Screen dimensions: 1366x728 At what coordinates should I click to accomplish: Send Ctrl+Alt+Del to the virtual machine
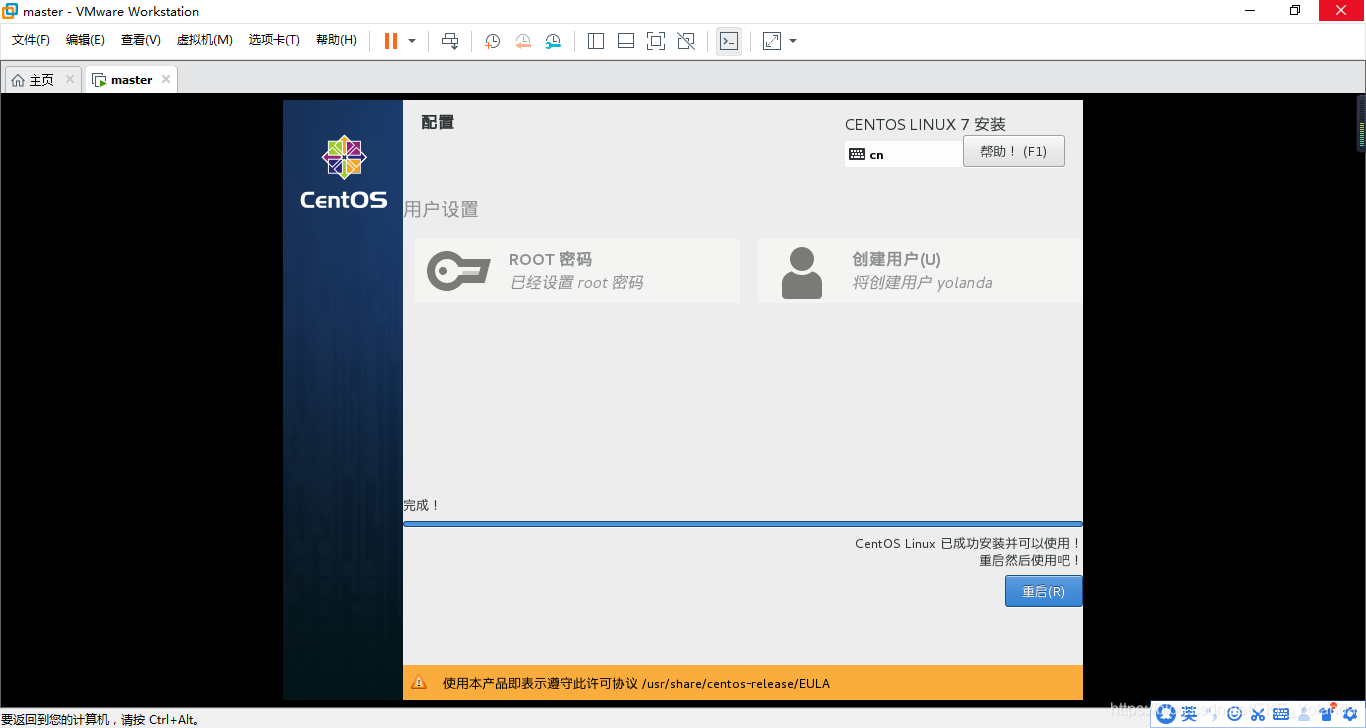click(x=450, y=41)
